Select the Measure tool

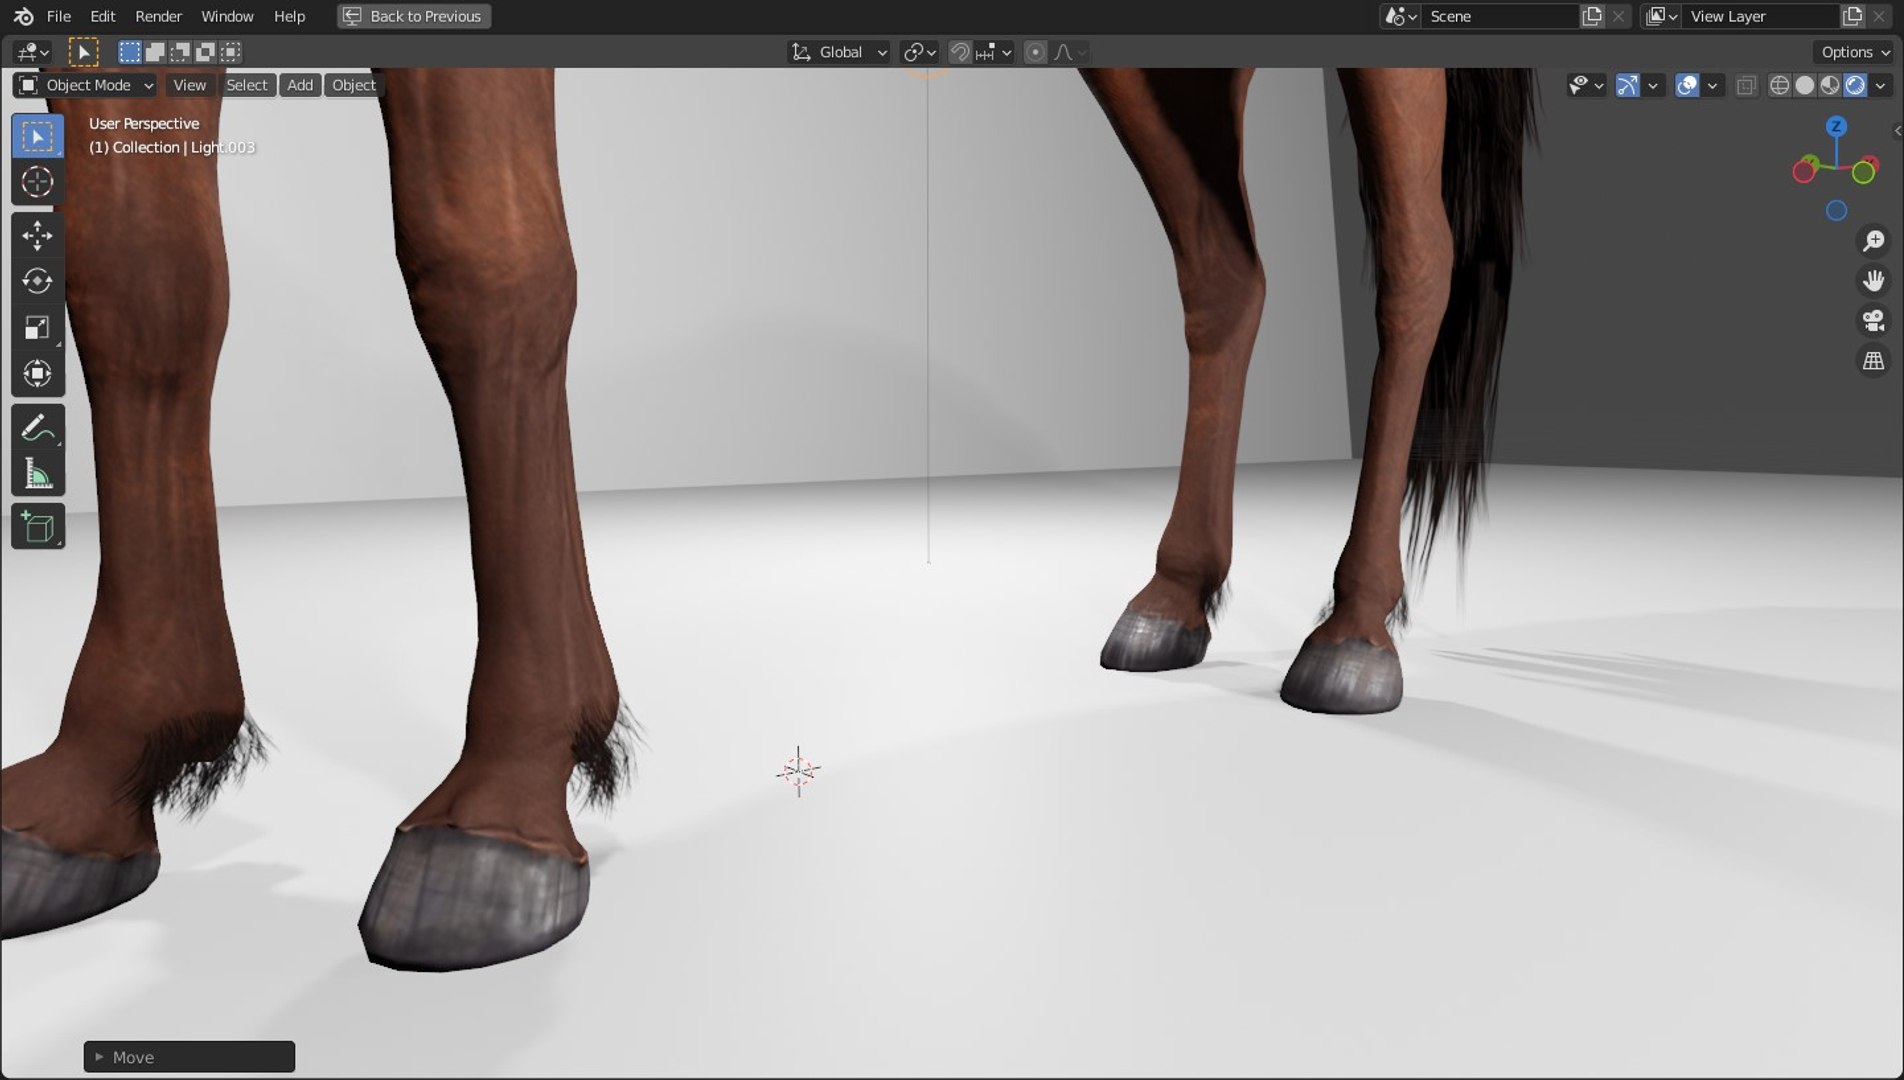(x=38, y=474)
